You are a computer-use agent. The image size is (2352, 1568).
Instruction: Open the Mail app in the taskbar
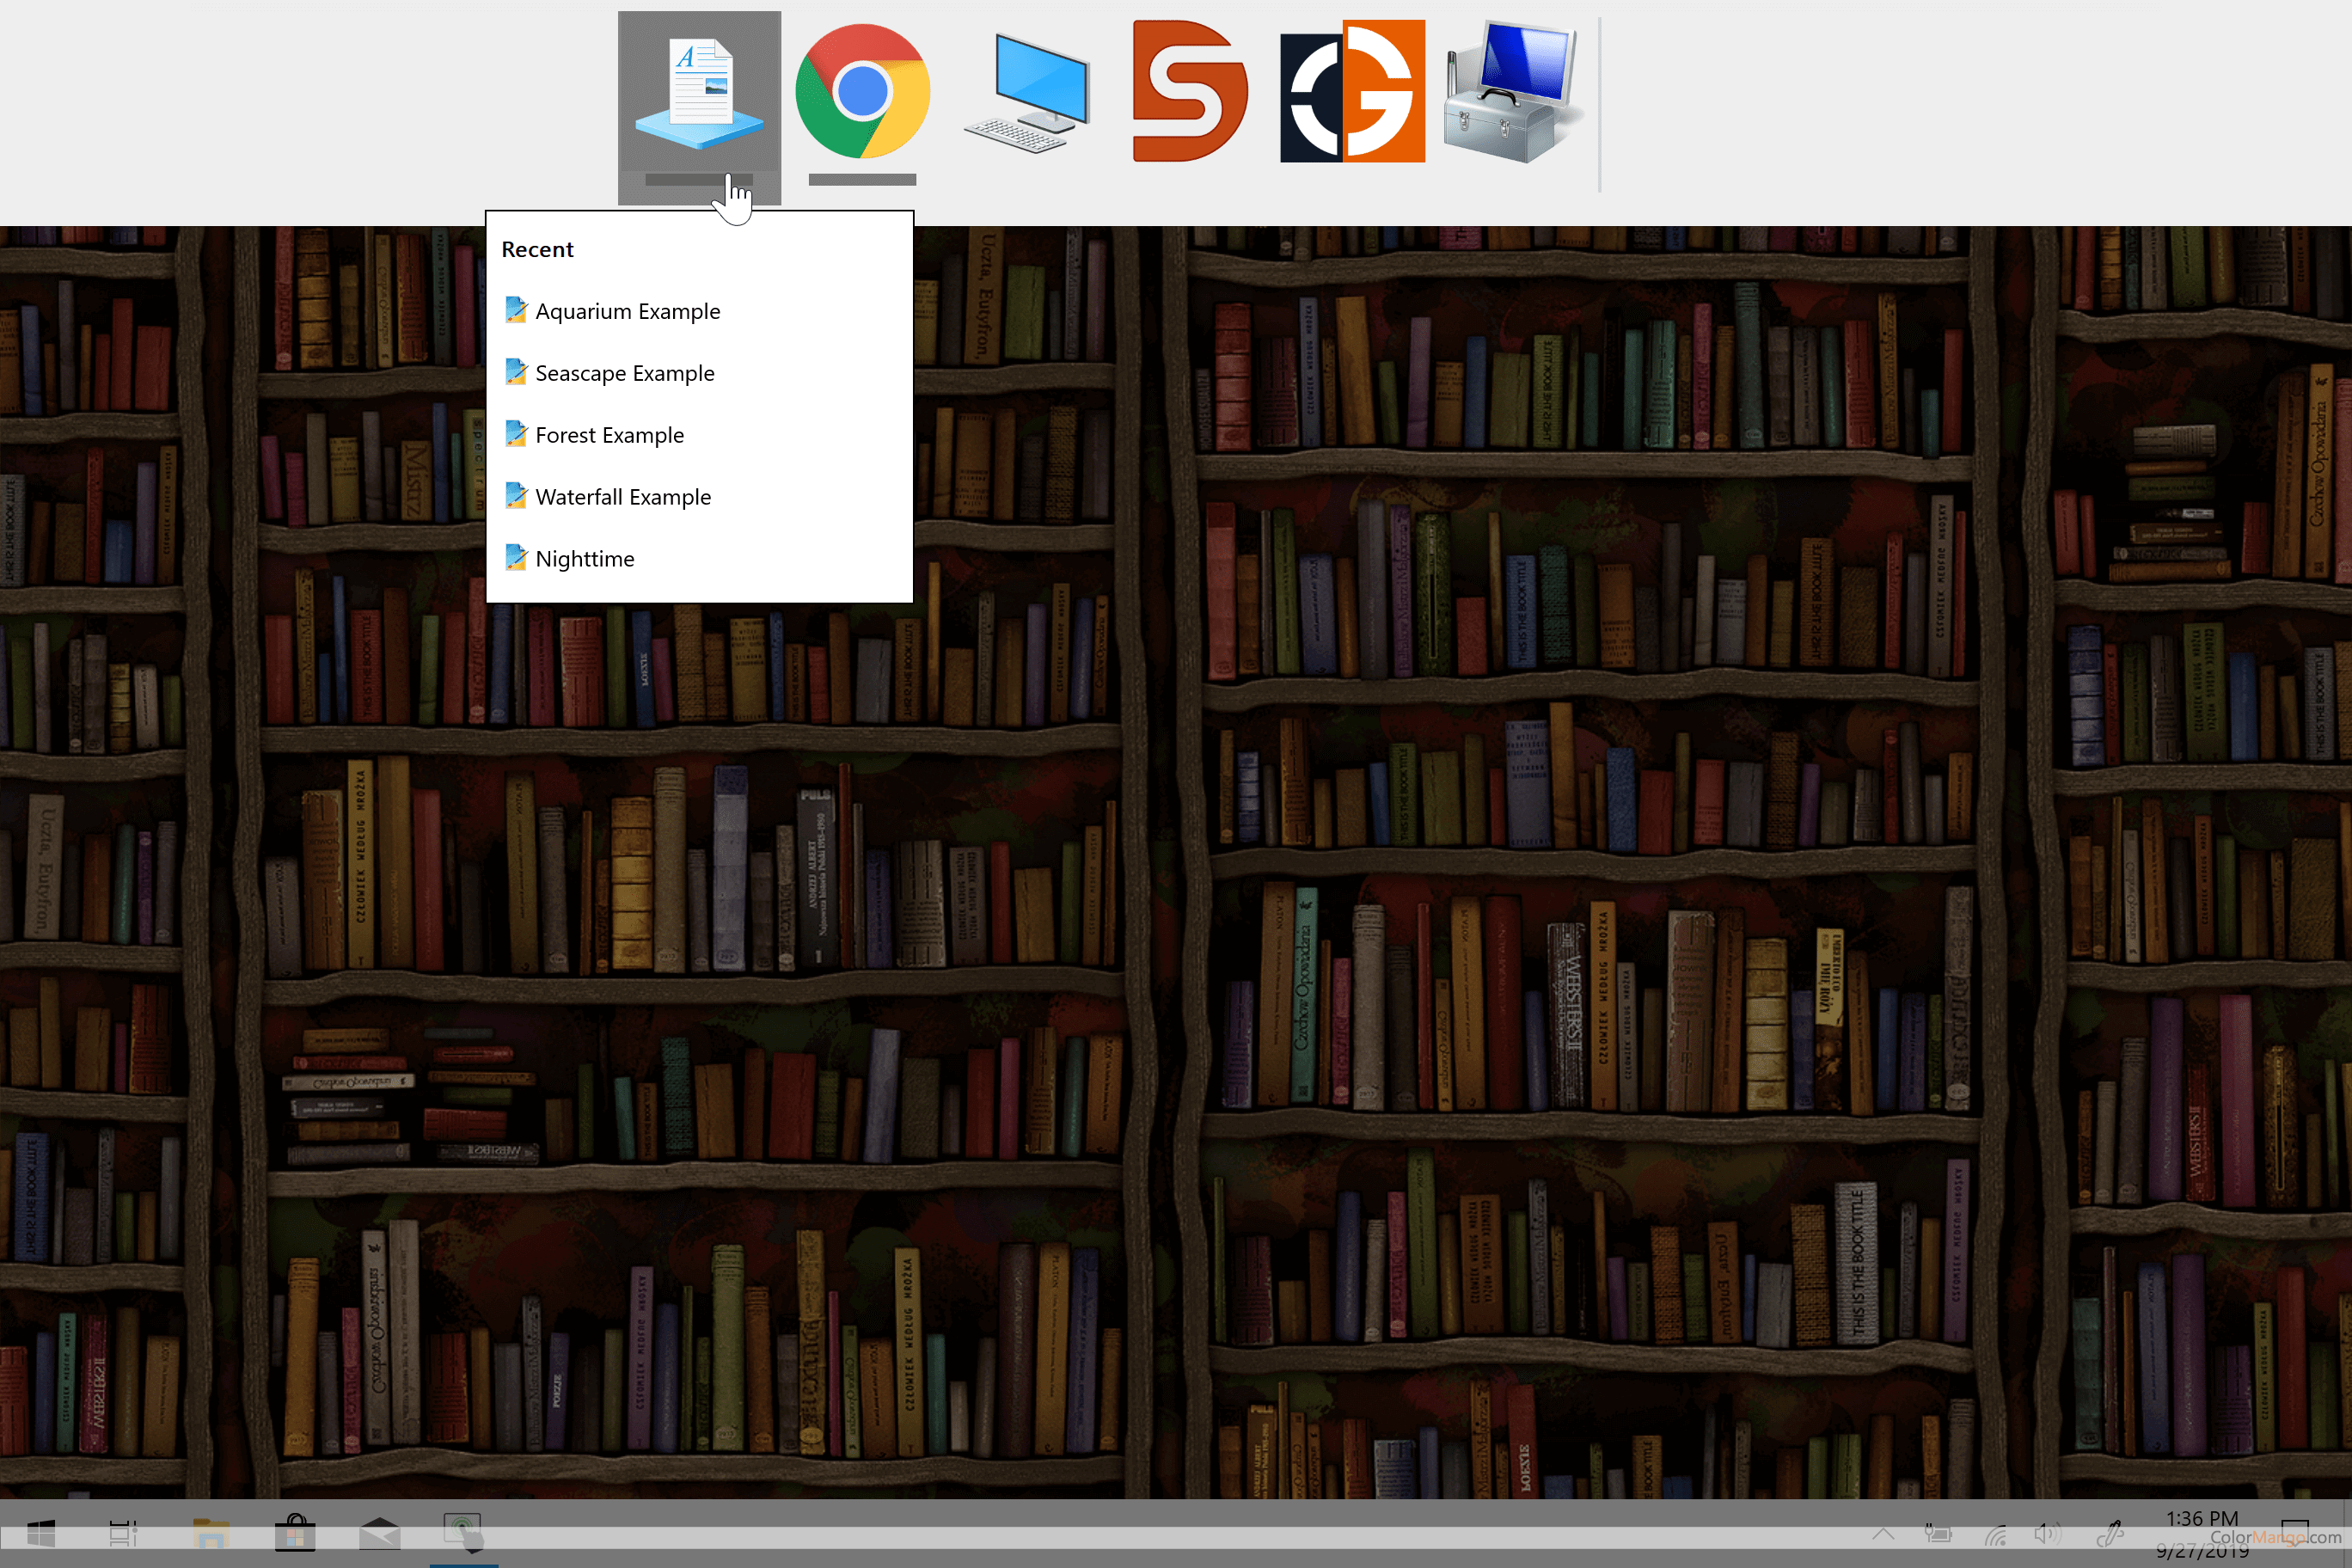point(379,1533)
